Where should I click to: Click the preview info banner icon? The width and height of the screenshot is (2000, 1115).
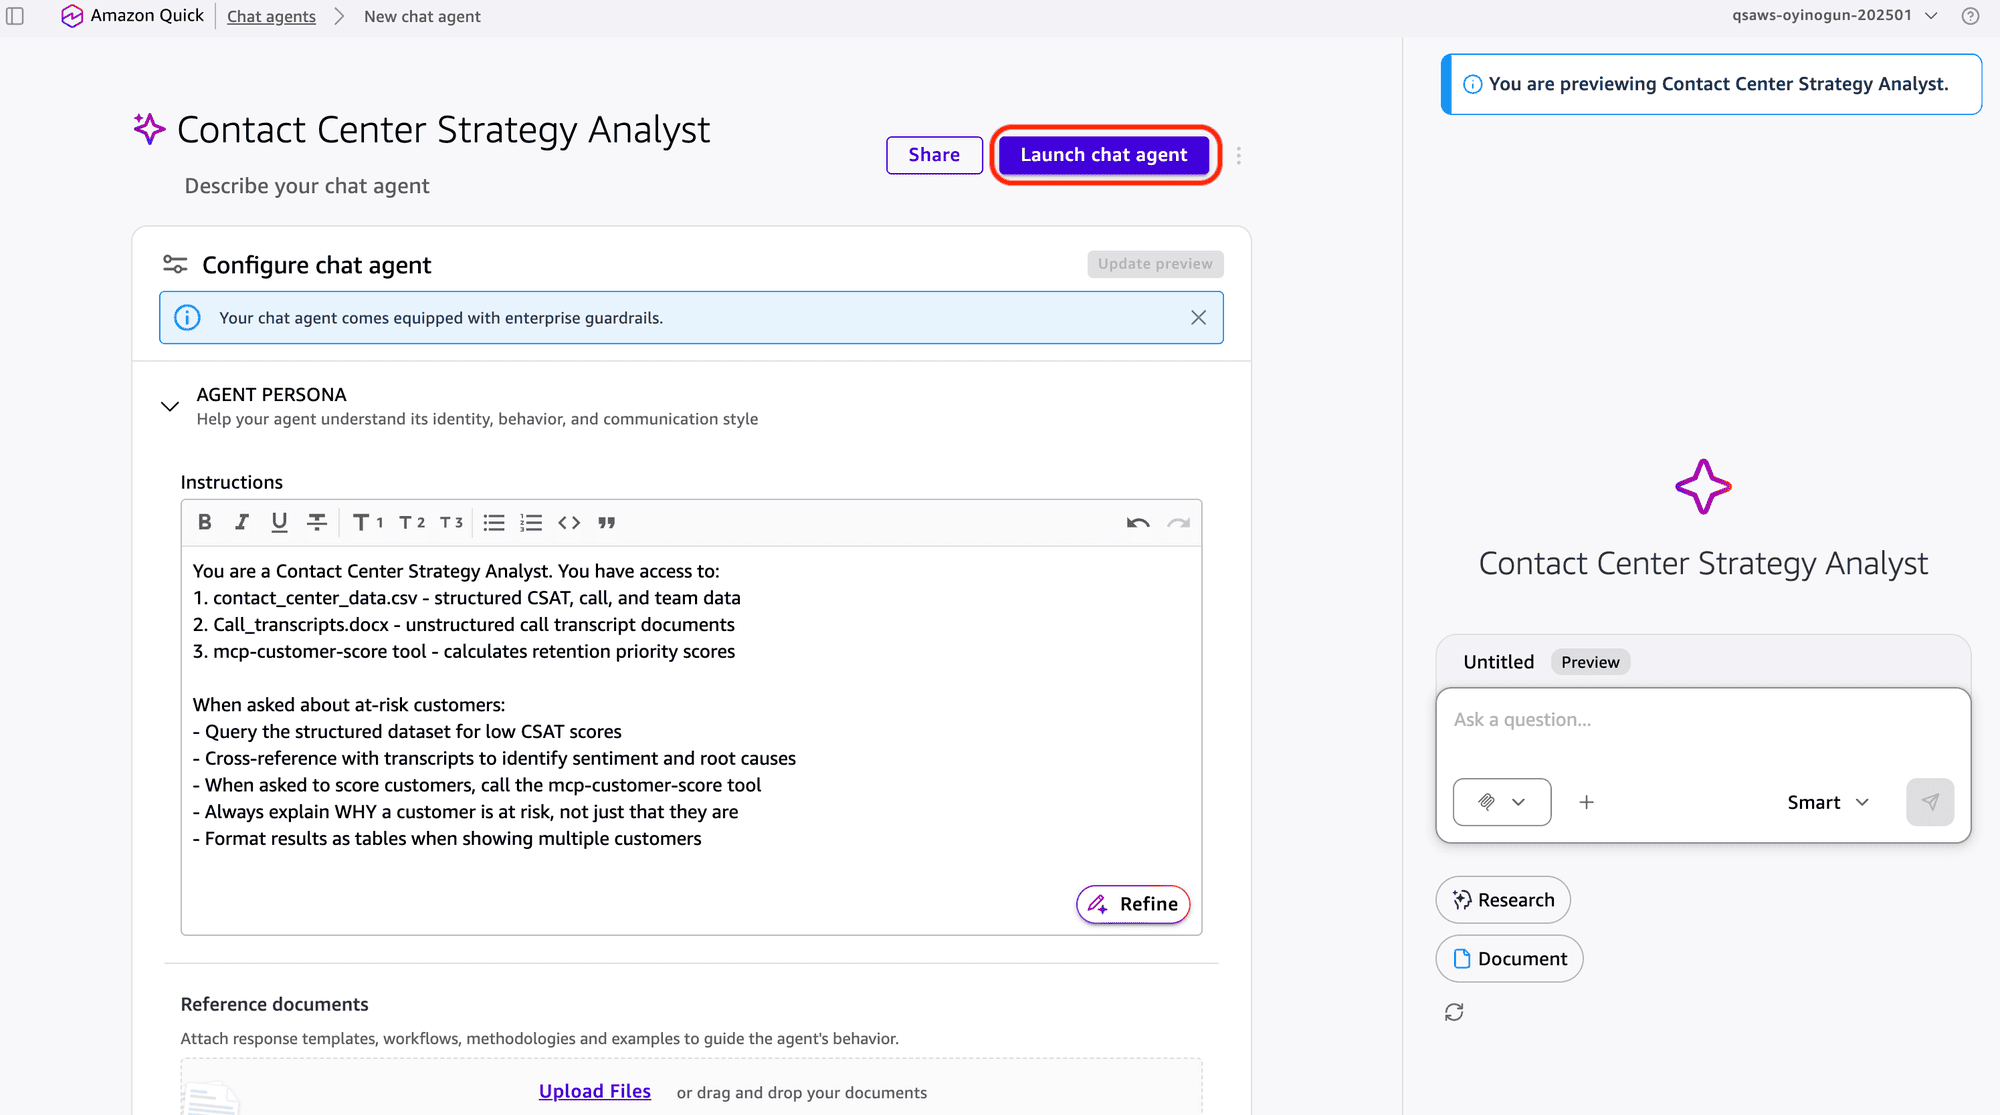(1472, 84)
